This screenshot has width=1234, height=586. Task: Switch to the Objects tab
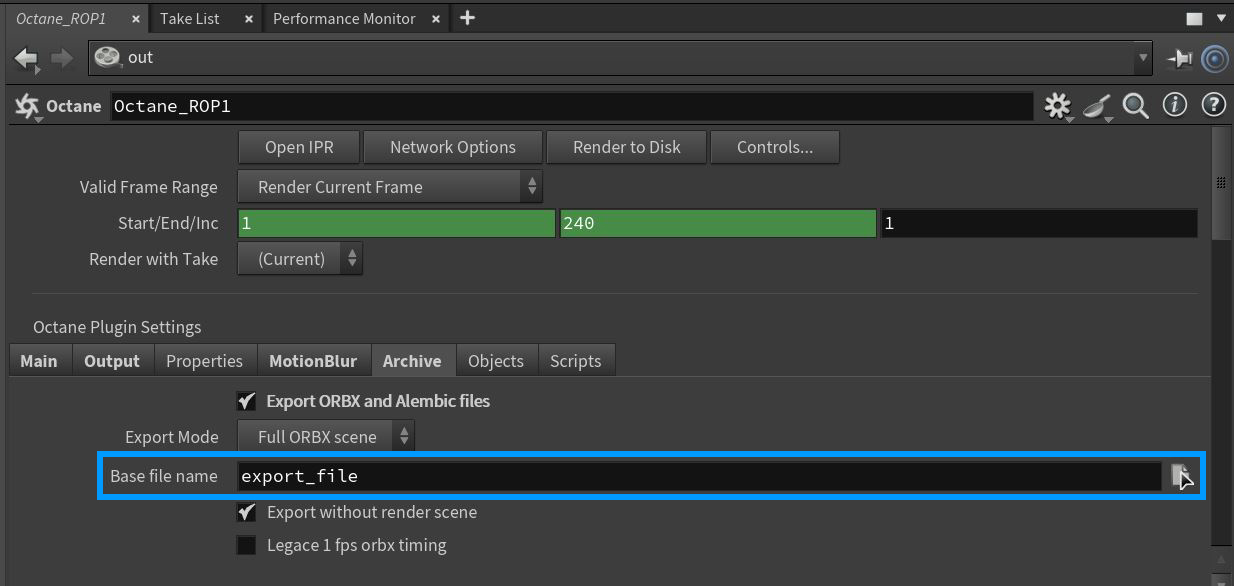(x=496, y=360)
